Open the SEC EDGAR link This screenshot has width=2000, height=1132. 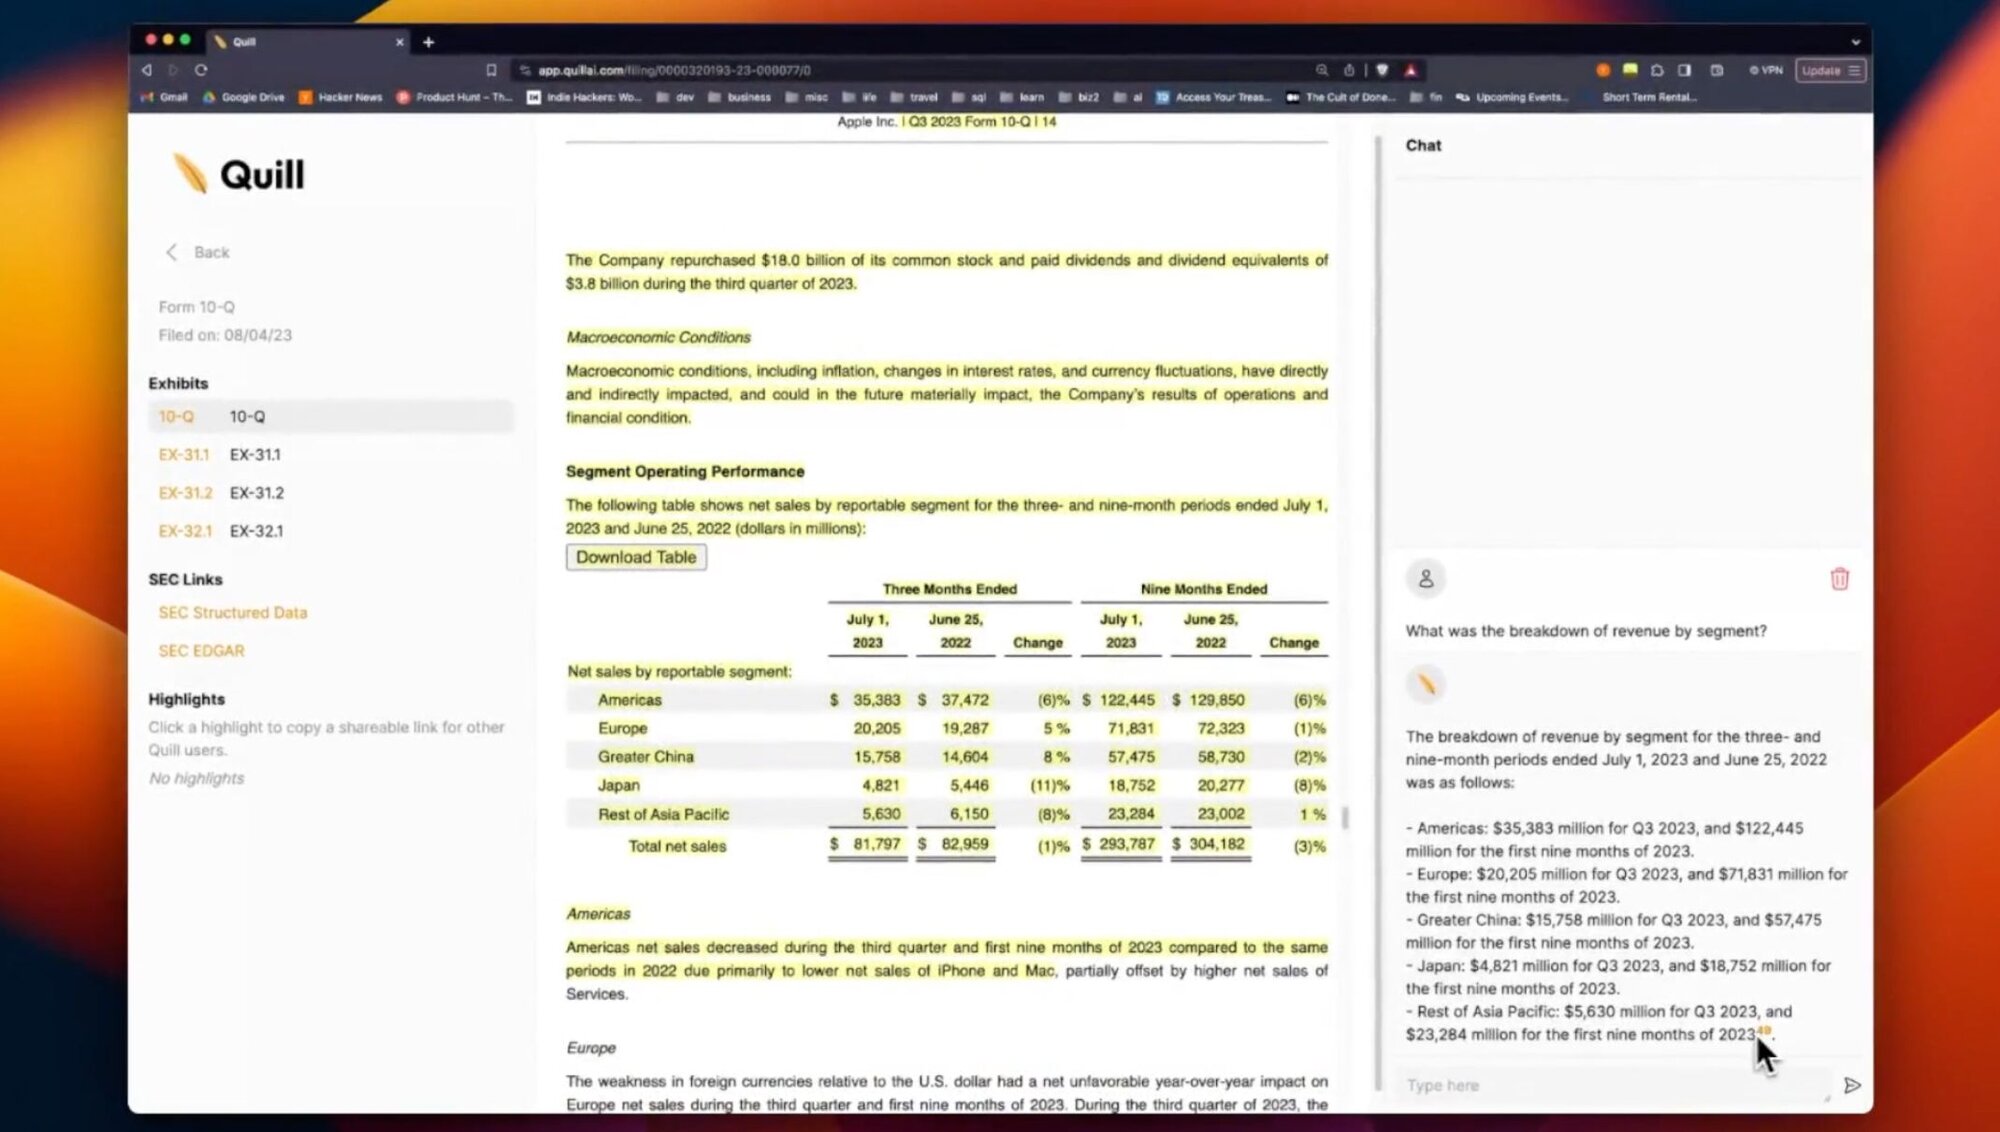(x=200, y=650)
